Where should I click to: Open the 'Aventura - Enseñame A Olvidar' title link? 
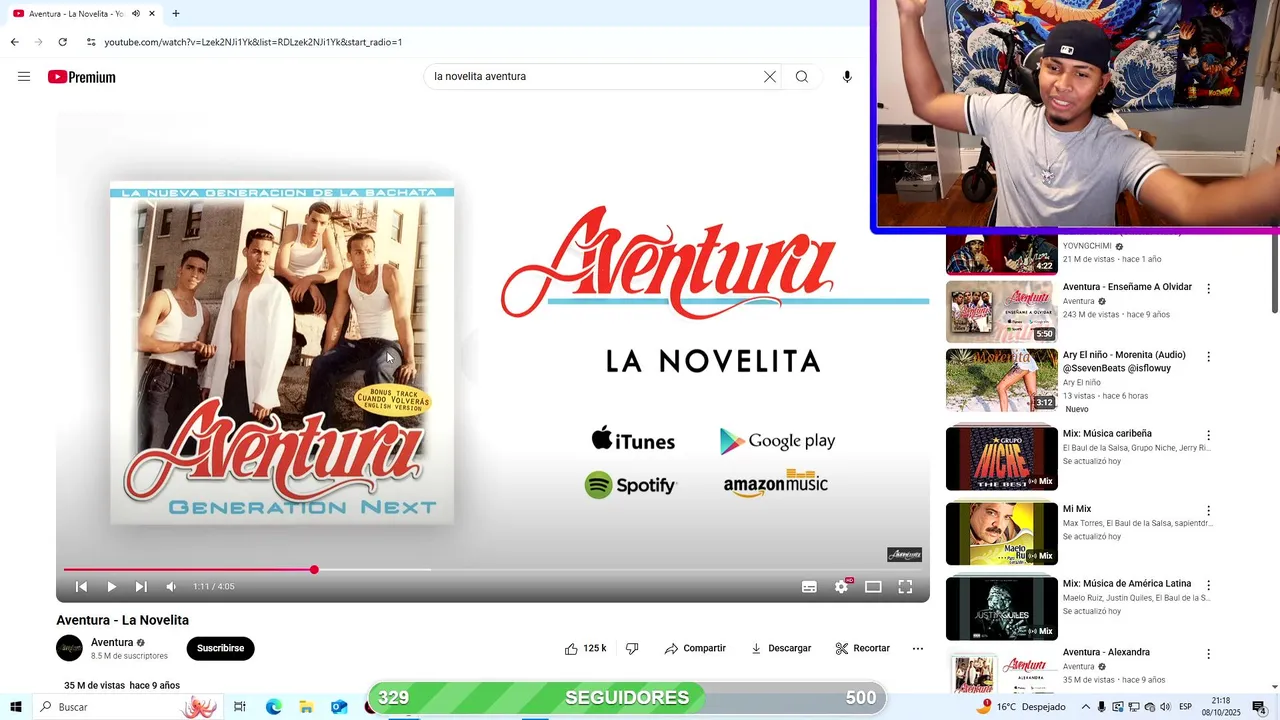(x=1127, y=287)
